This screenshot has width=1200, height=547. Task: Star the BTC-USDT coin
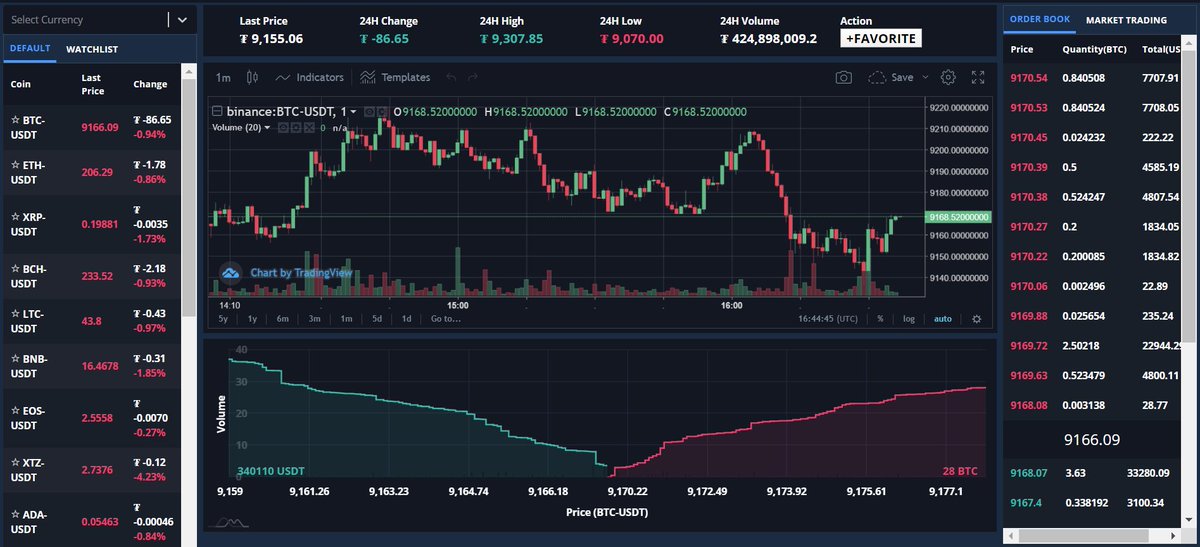click(x=15, y=120)
